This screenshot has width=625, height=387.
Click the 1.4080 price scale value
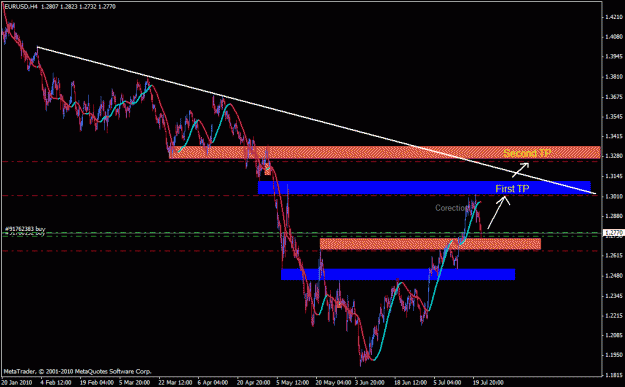[x=614, y=37]
